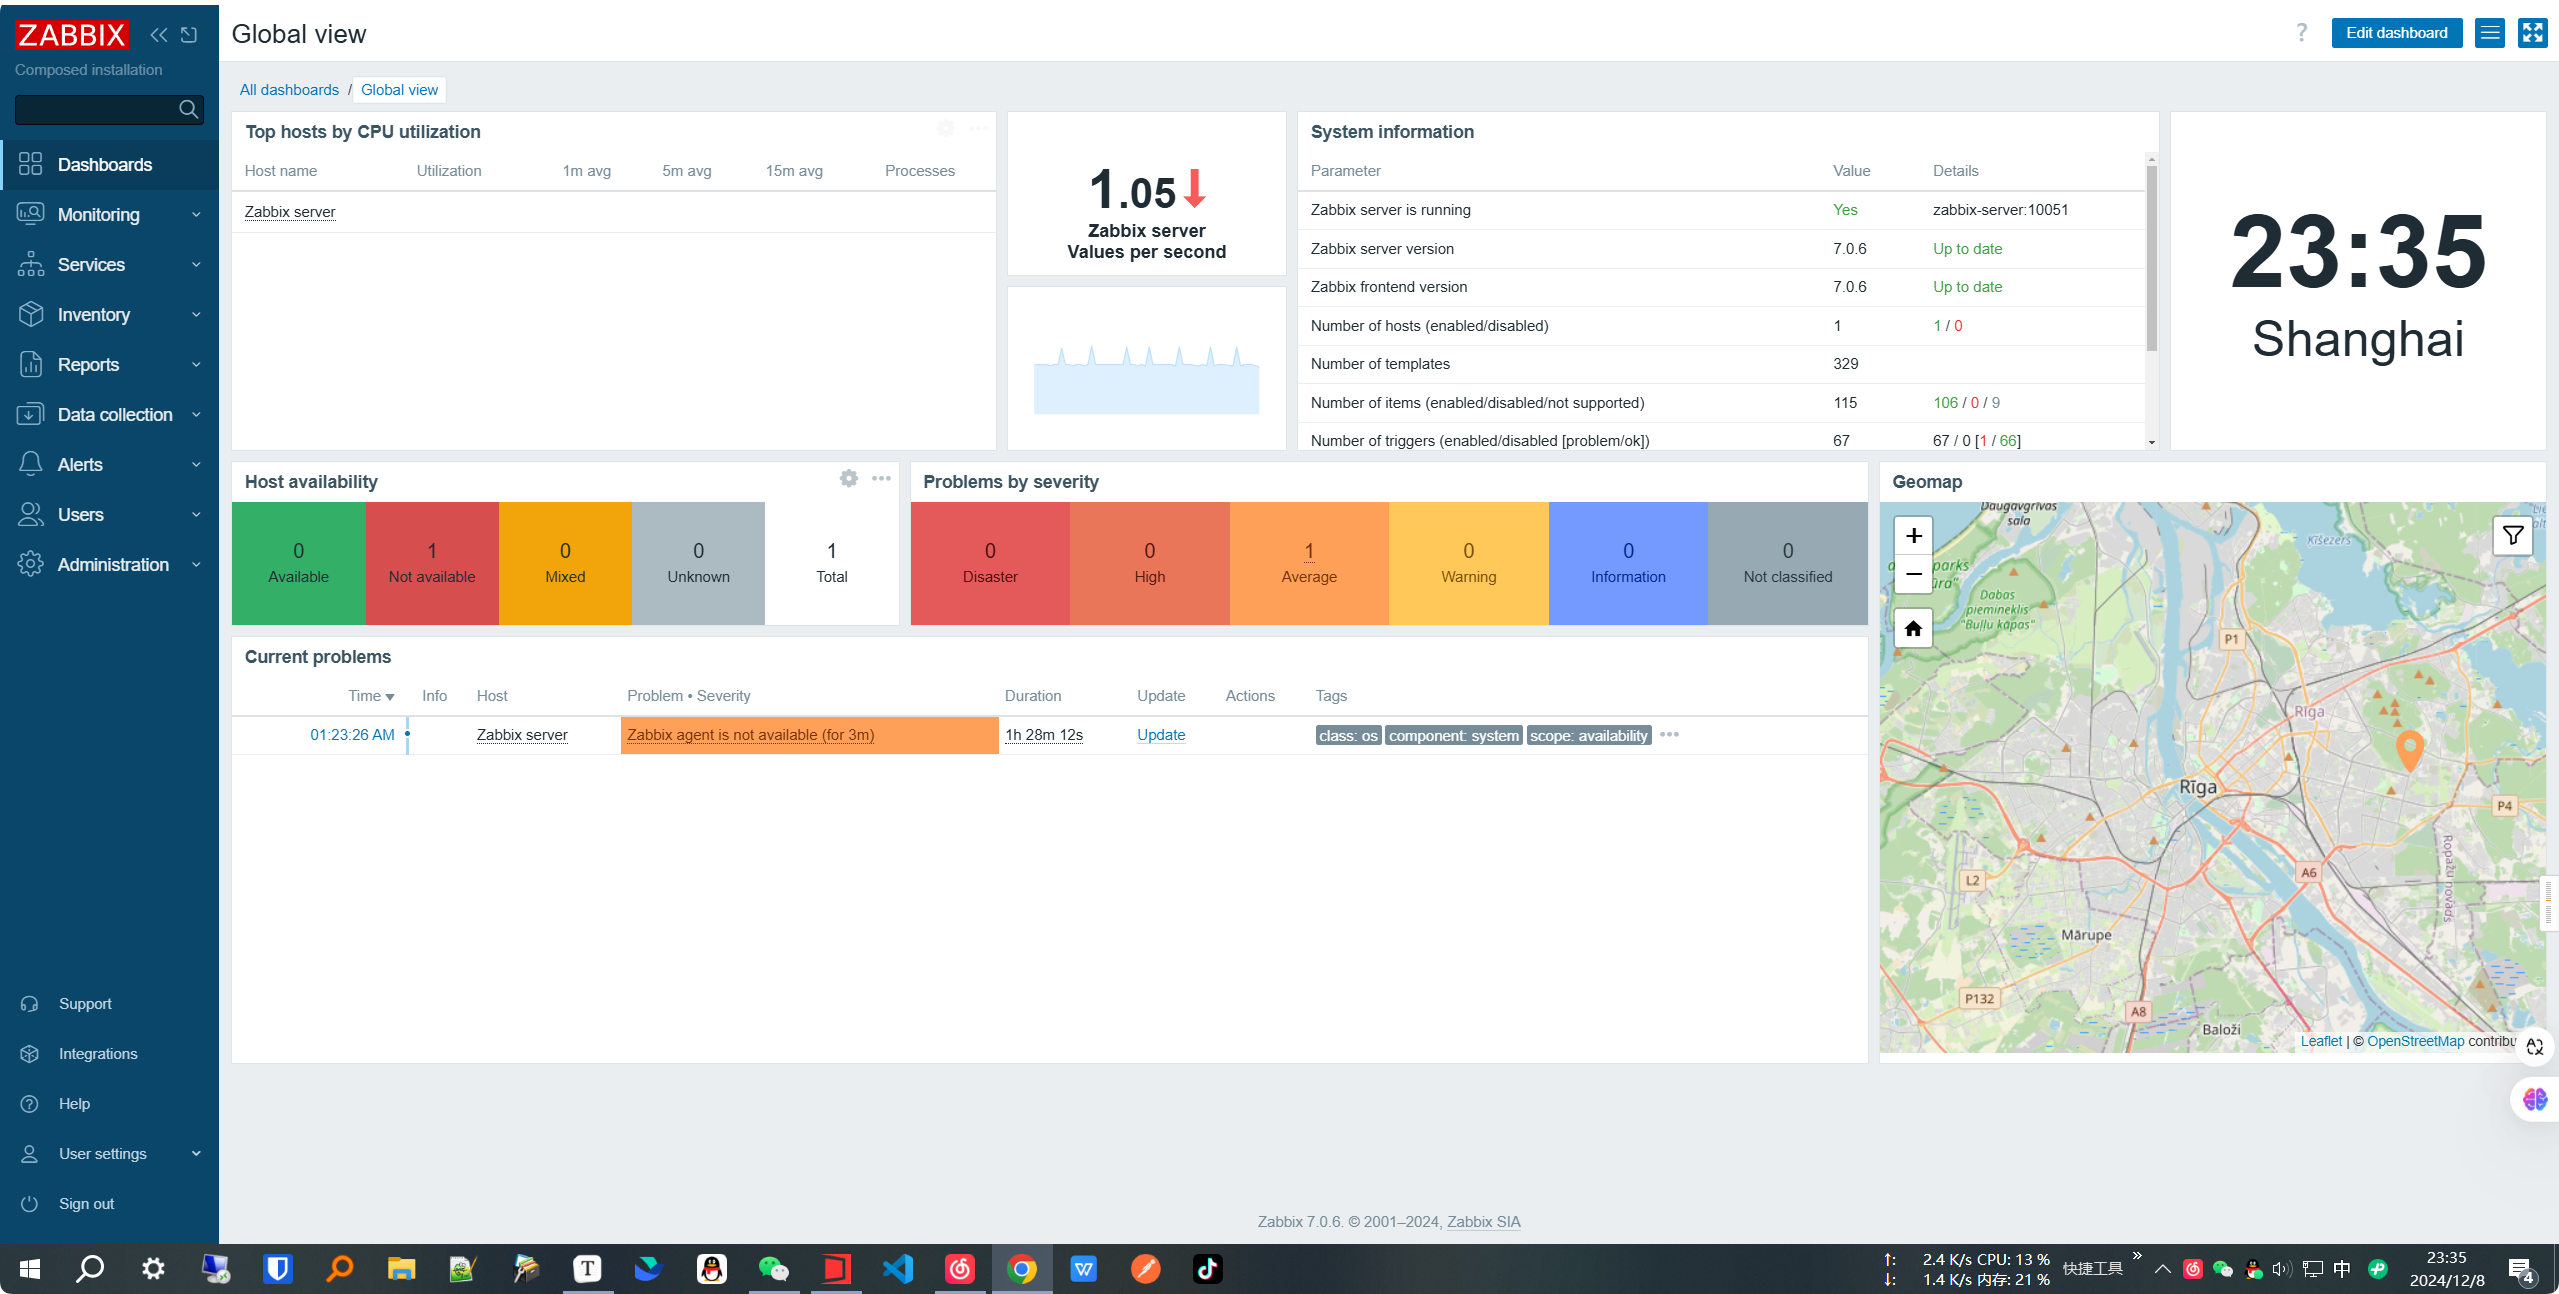
Task: Click the Values per second graph
Action: (1146, 380)
